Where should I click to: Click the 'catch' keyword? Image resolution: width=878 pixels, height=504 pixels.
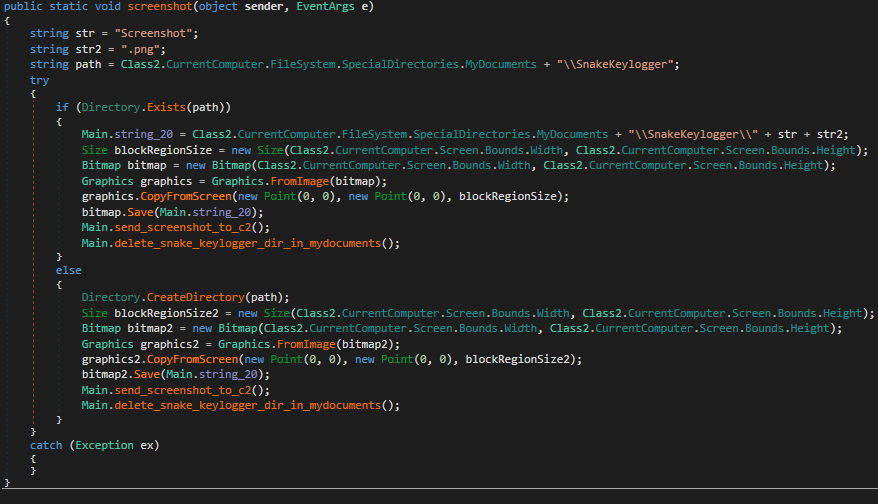click(x=46, y=445)
